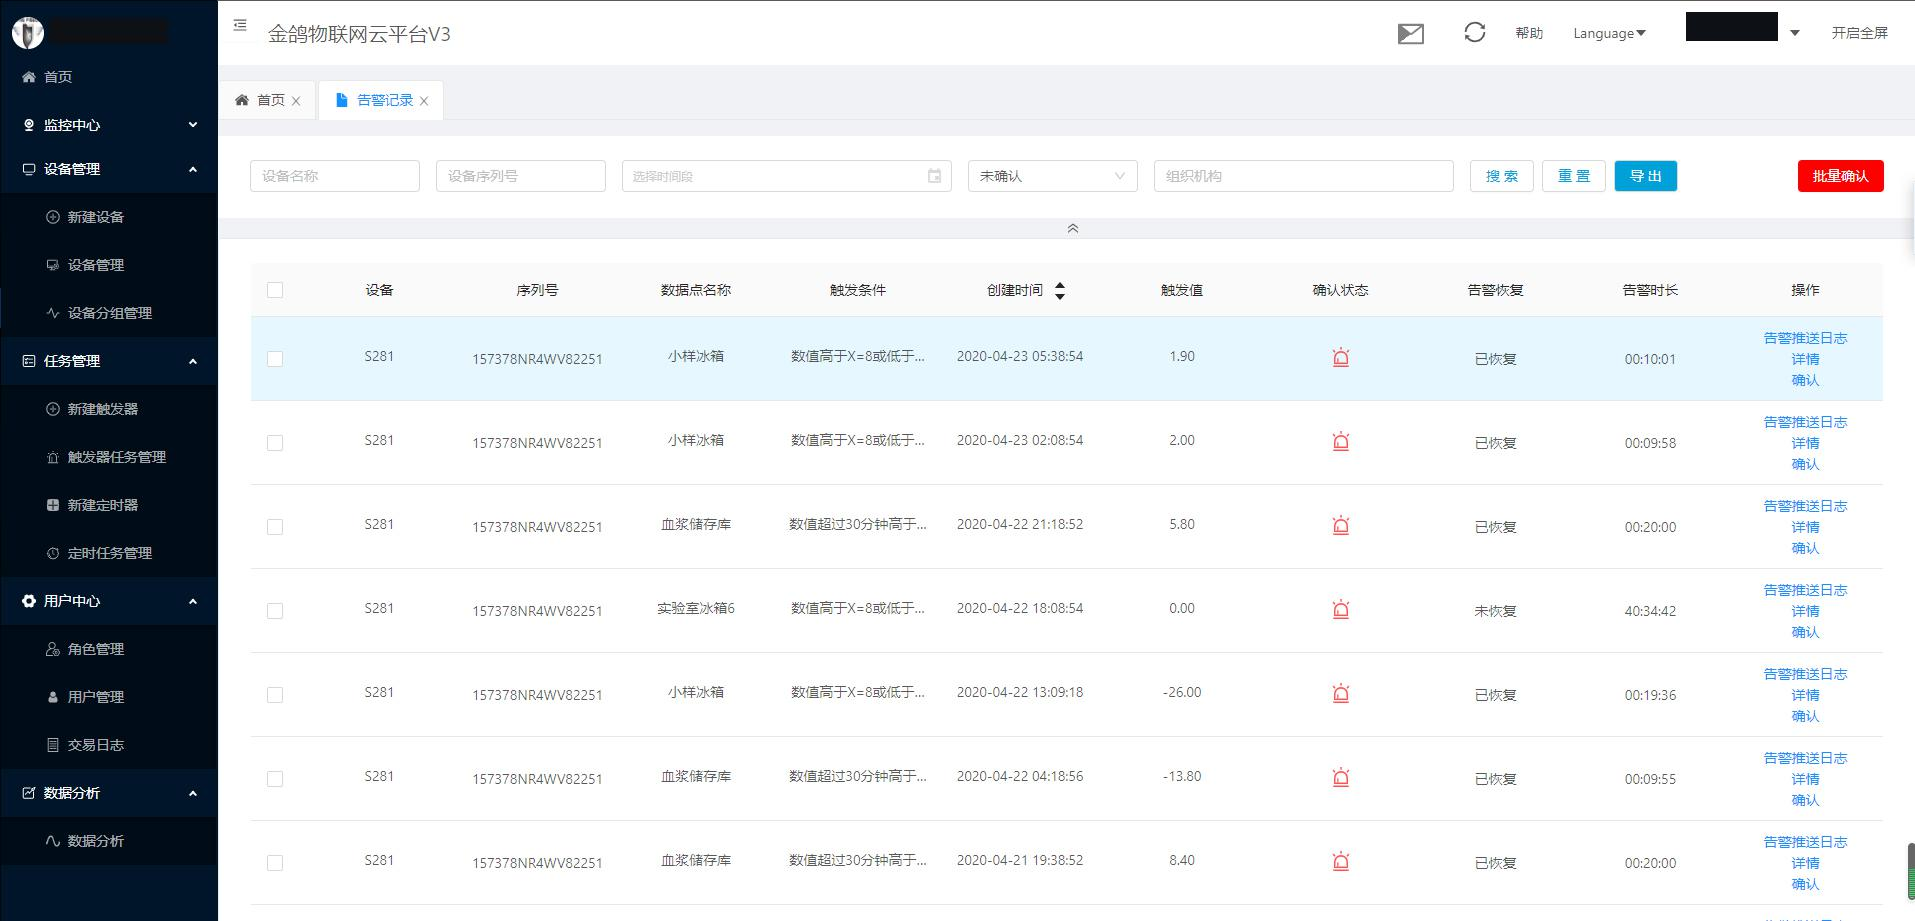Screen dimensions: 1915x921
Task: Click the 导出 button
Action: tap(1646, 176)
